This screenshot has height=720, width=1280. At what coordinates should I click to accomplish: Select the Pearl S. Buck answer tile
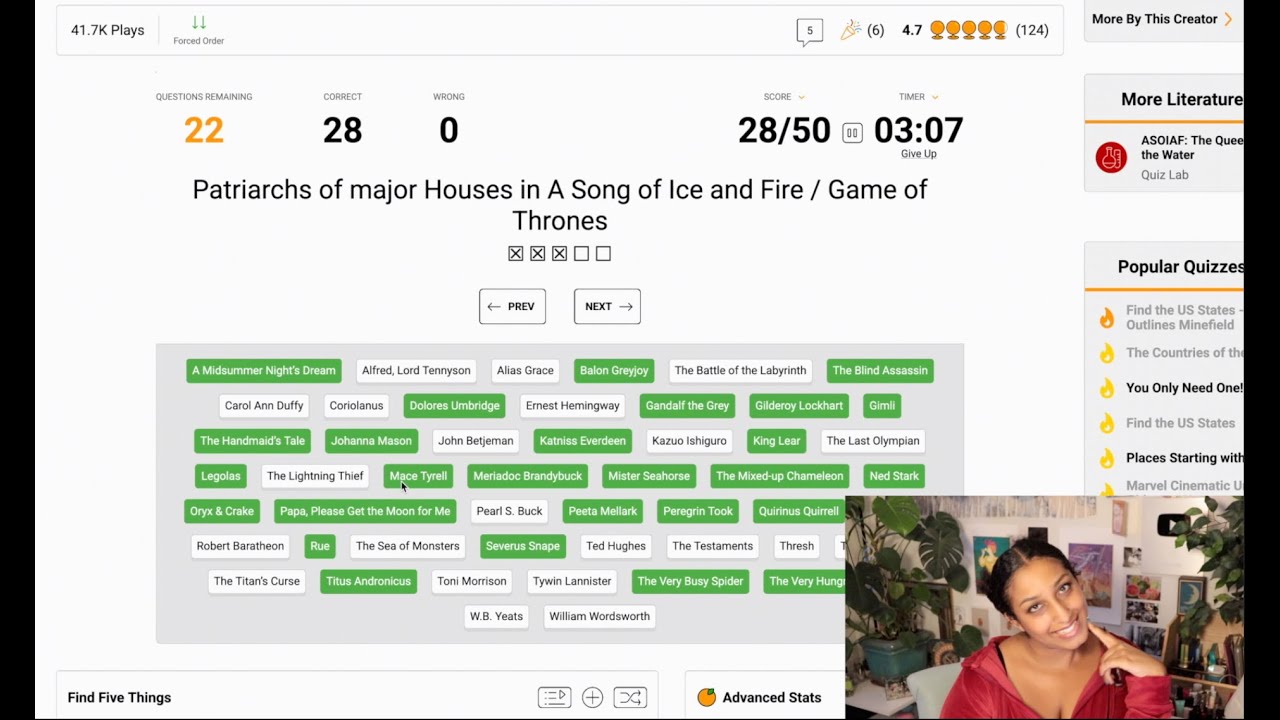tap(509, 511)
